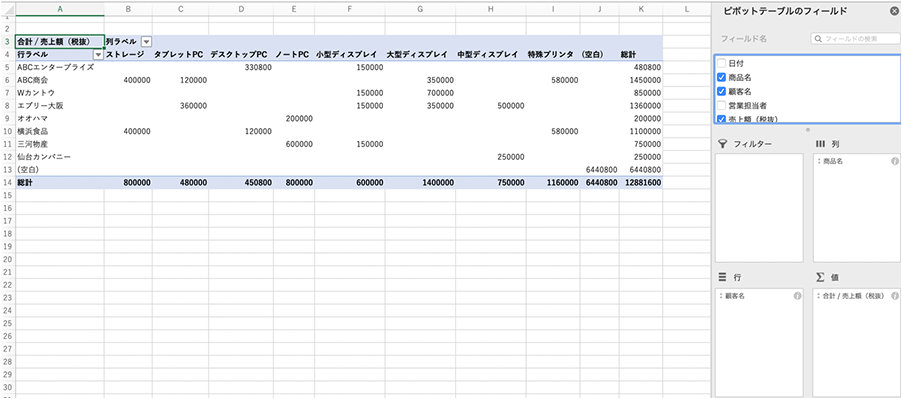Uncheck the 商品名 field checkbox
This screenshot has width=902, height=399.
[x=721, y=77]
